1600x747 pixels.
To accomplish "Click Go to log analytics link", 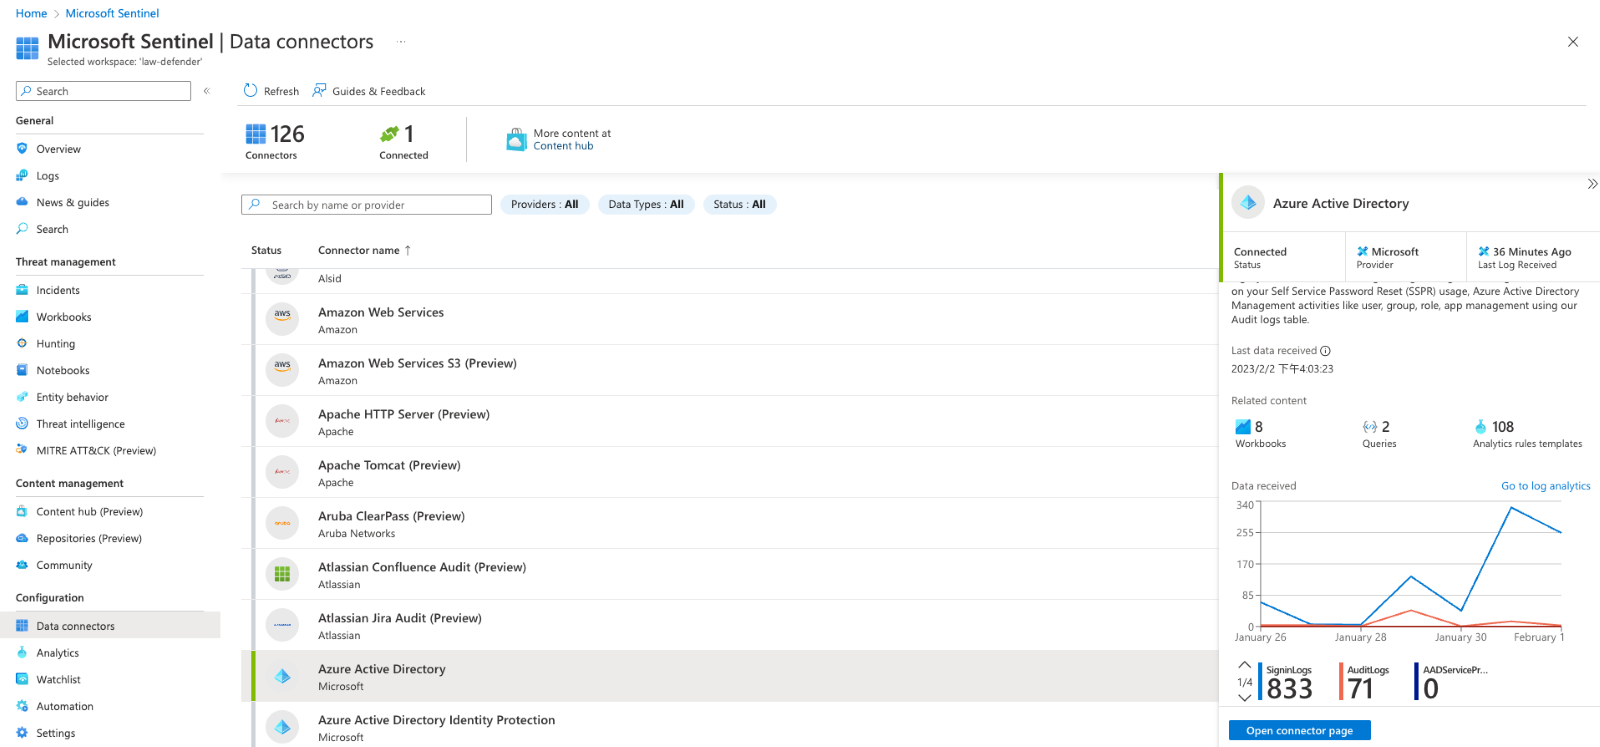I will [x=1545, y=486].
